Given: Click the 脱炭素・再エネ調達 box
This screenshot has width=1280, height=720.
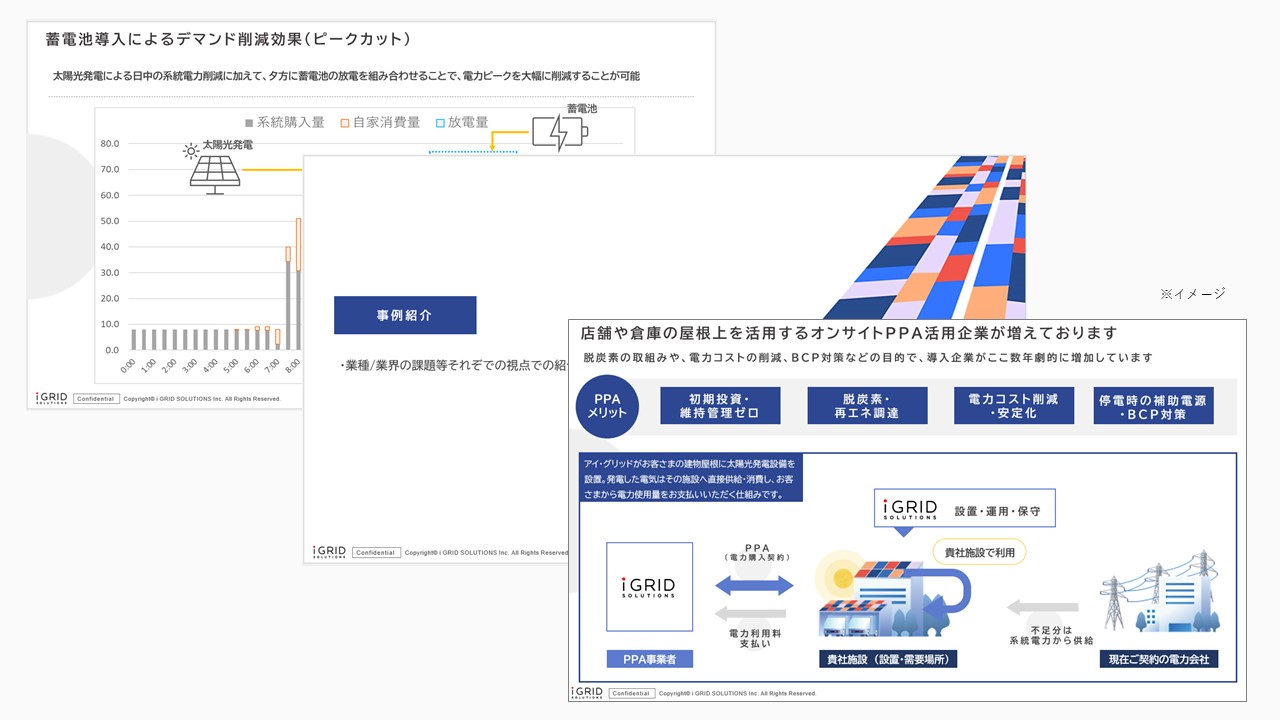Looking at the screenshot, I should click(x=867, y=406).
